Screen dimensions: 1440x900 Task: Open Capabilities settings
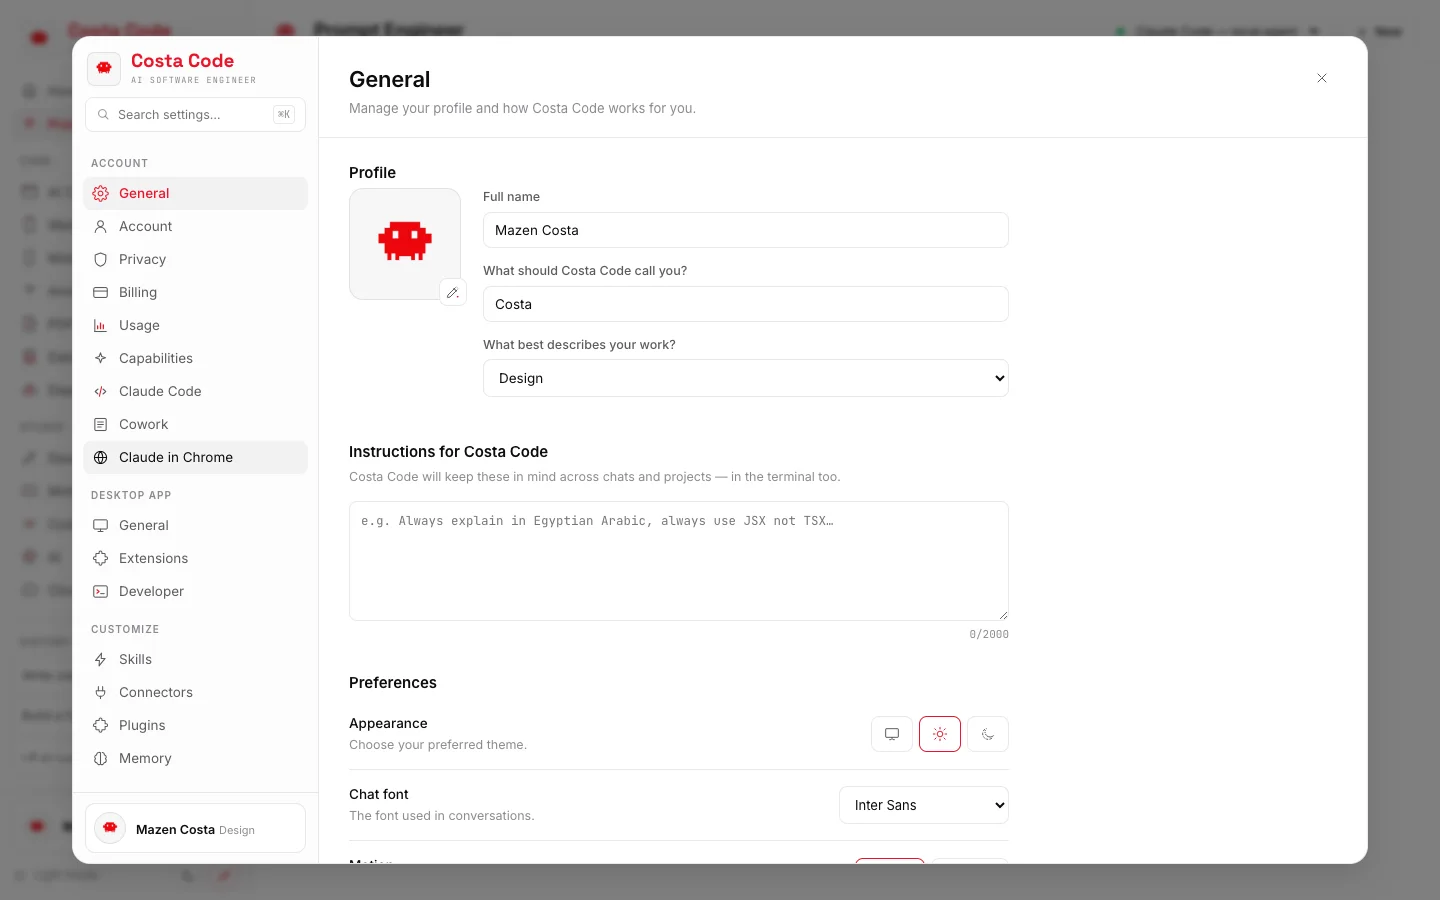coord(195,358)
